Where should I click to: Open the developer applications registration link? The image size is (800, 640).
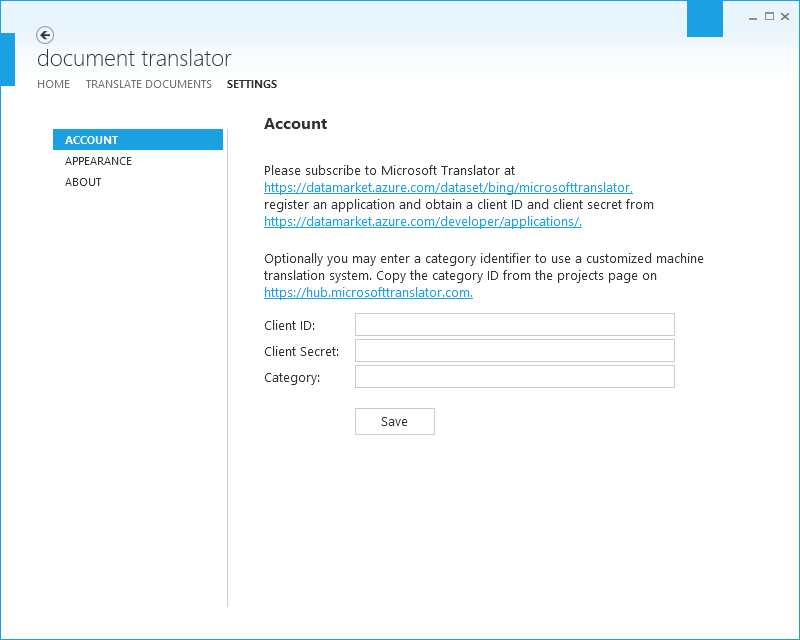[422, 221]
